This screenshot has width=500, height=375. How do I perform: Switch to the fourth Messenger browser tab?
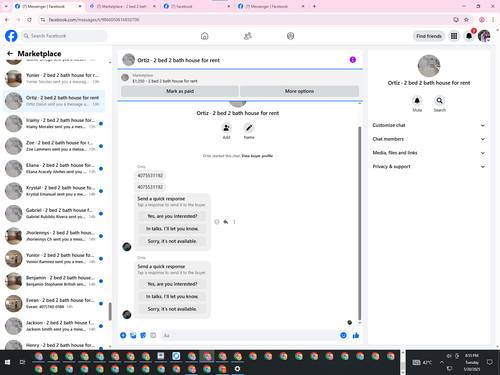click(x=271, y=6)
